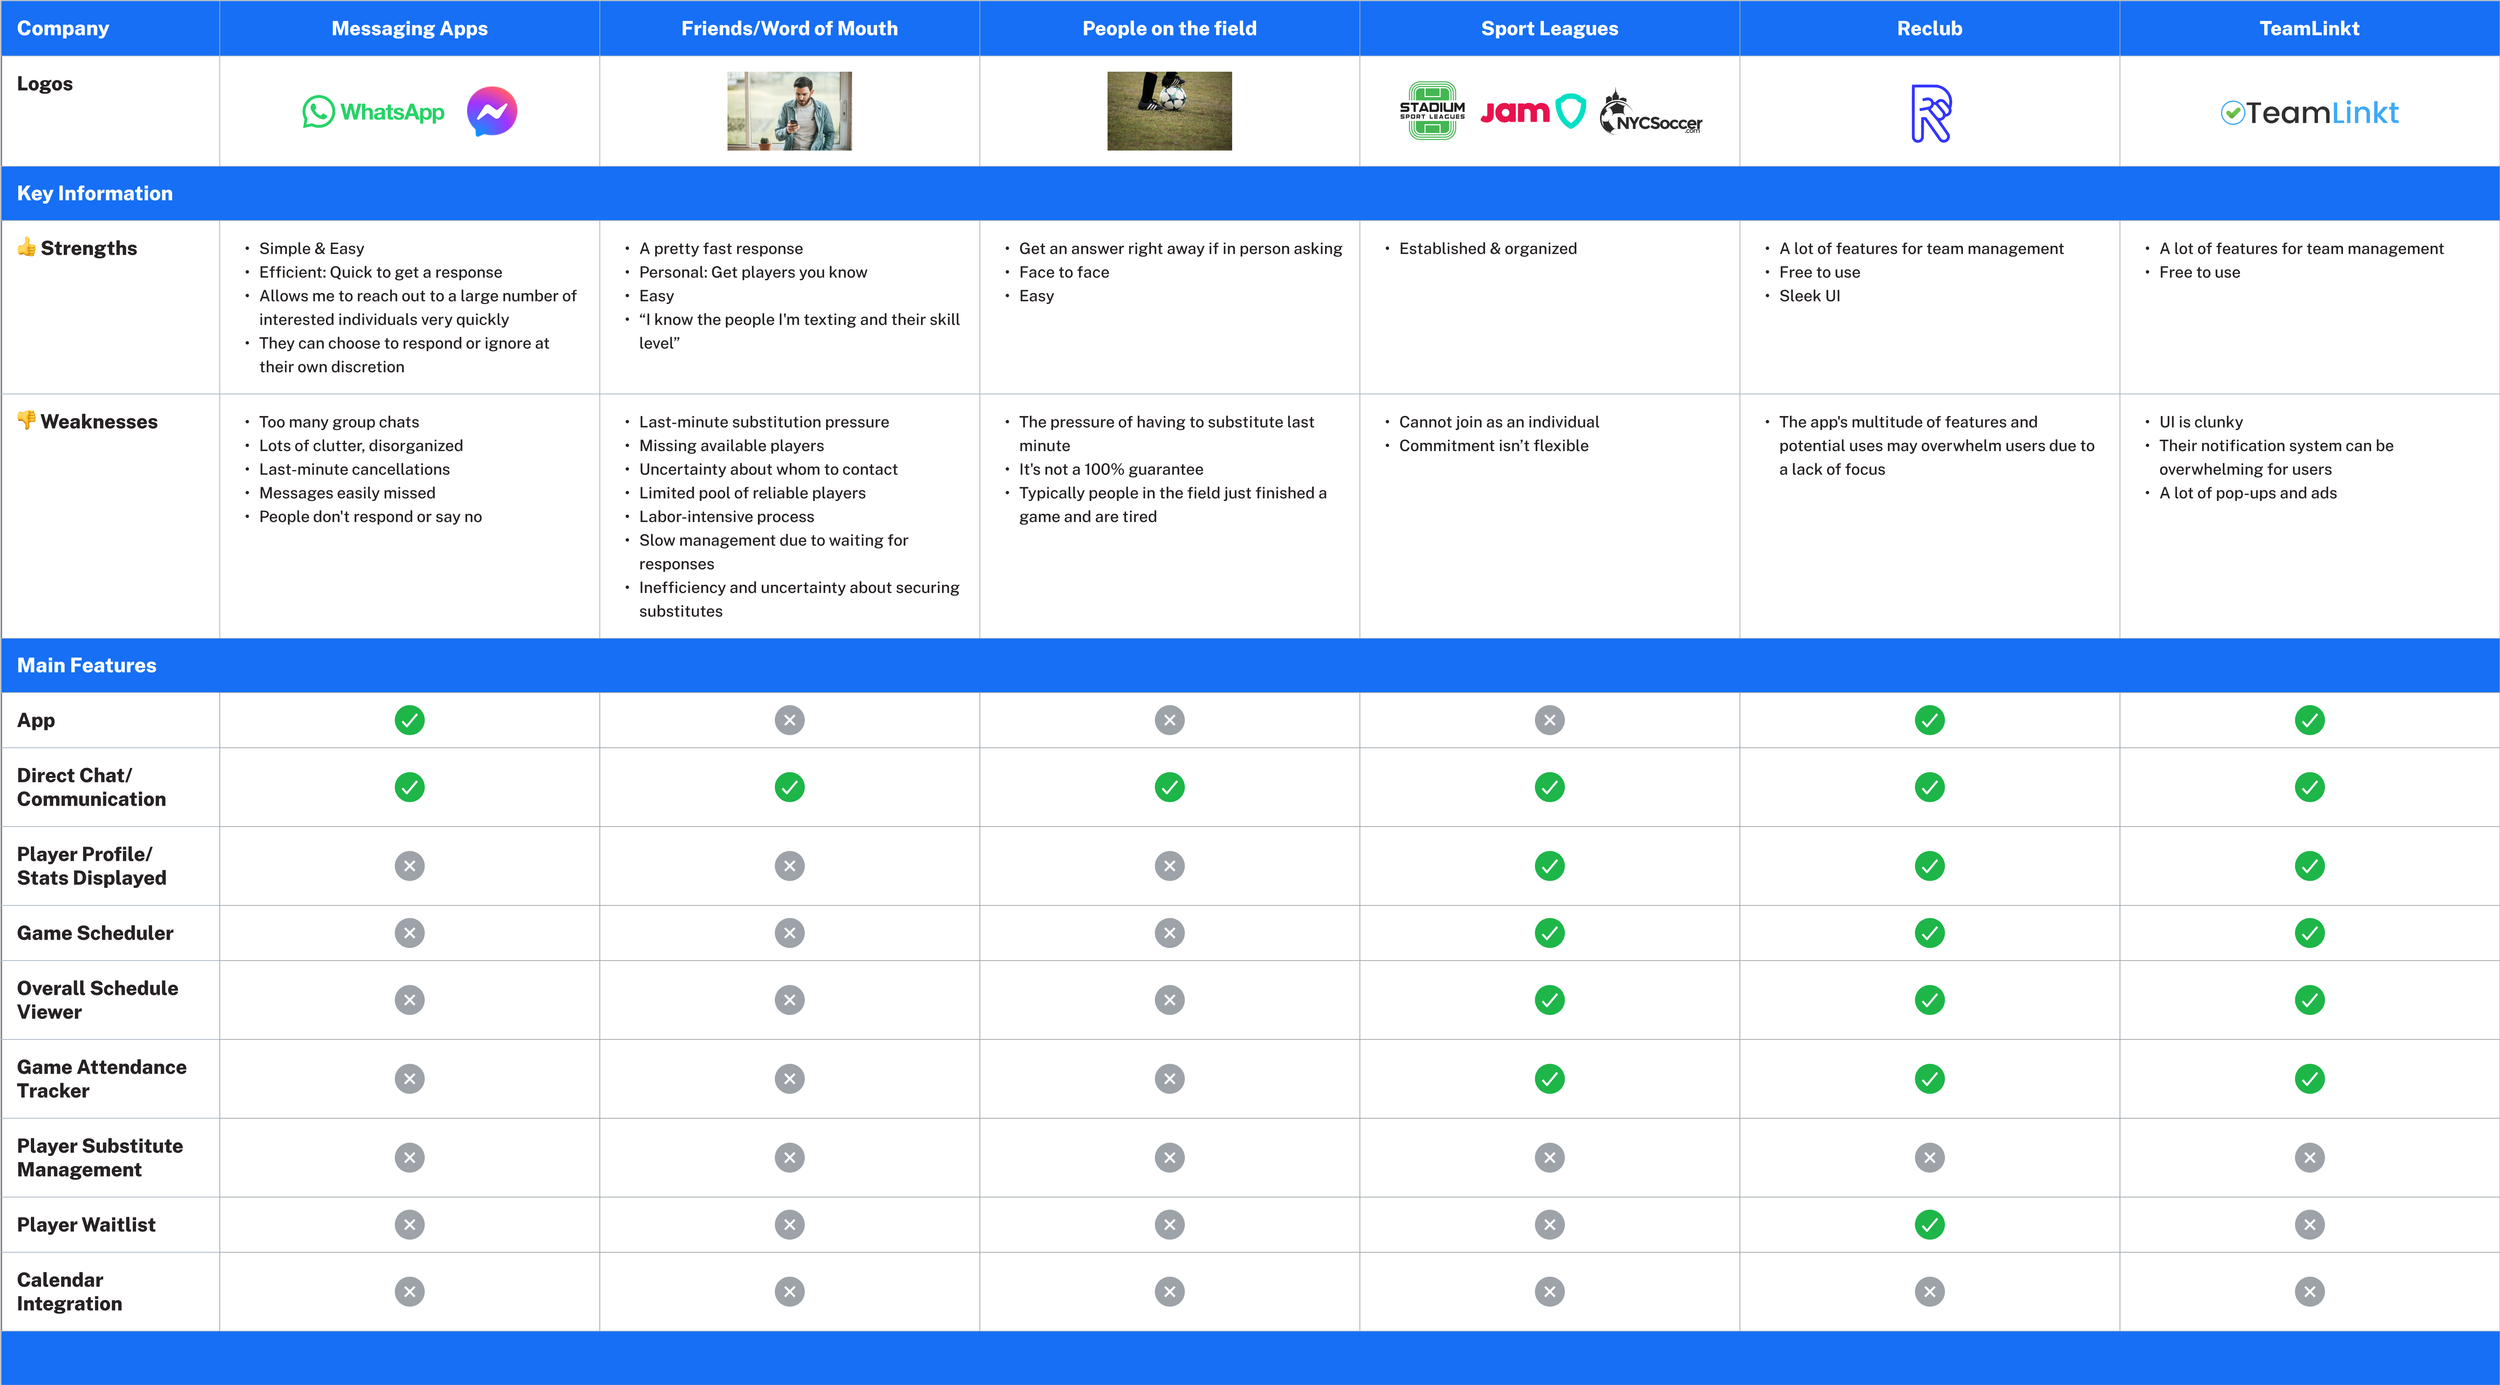Click TeamLinkt's grey X for Calendar Integration

pos(2309,1291)
